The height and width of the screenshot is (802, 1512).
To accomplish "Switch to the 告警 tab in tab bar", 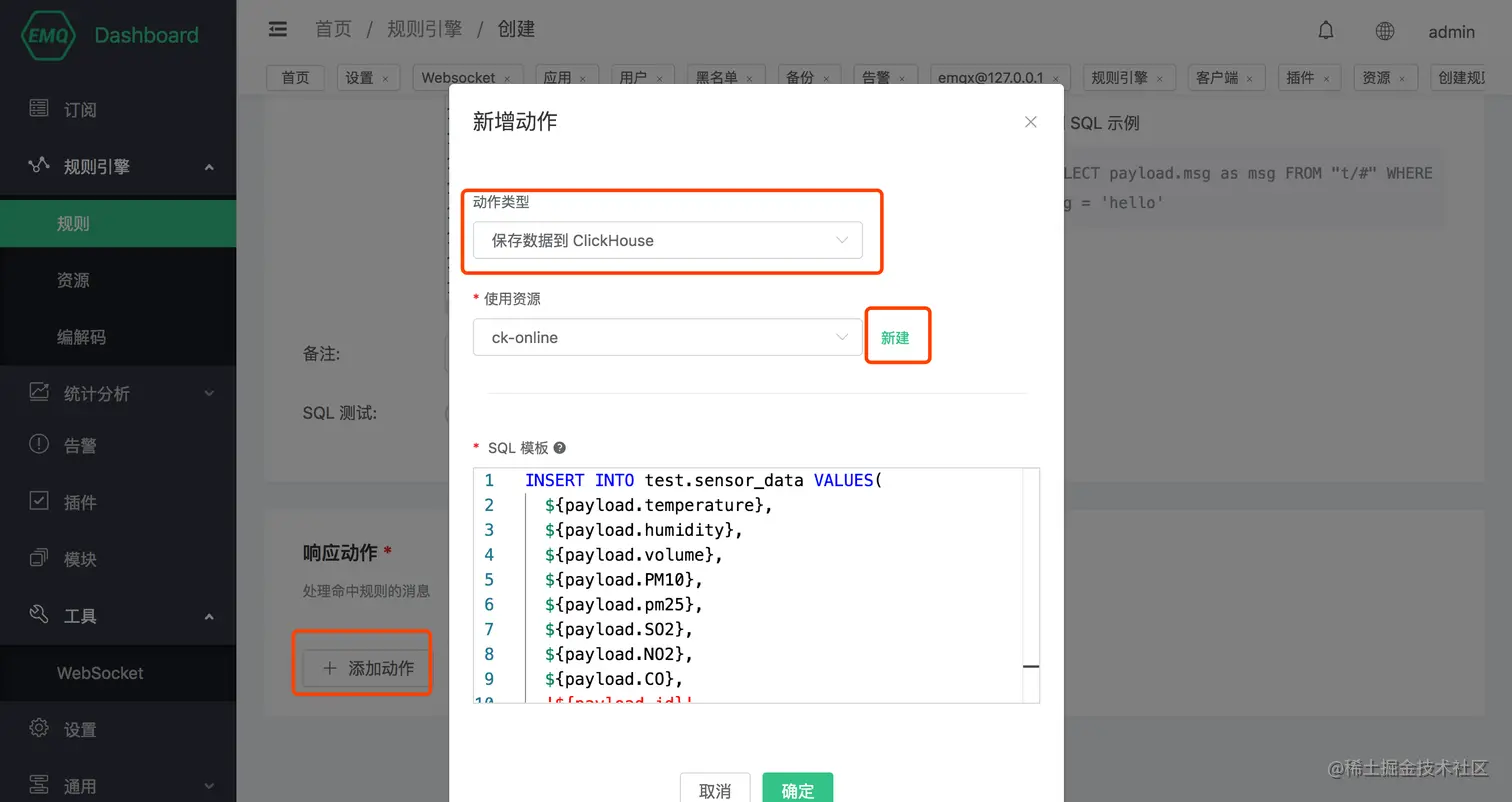I will tap(886, 77).
